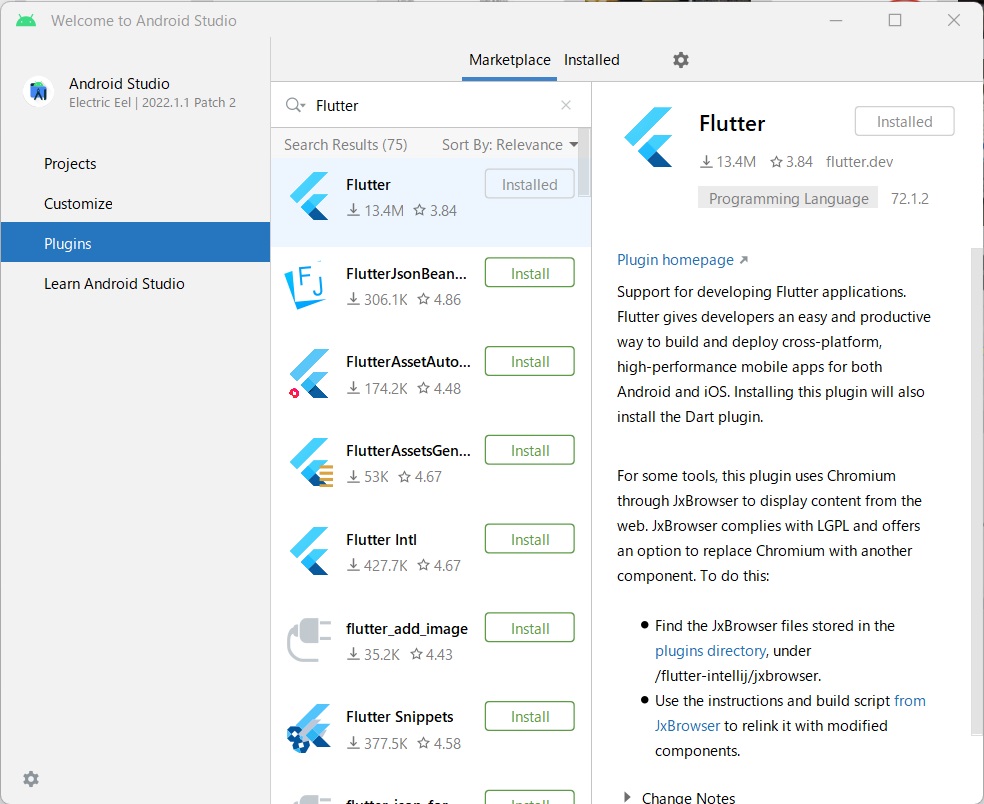Select the Marketplace tab
Viewport: 984px width, 804px height.
(509, 60)
